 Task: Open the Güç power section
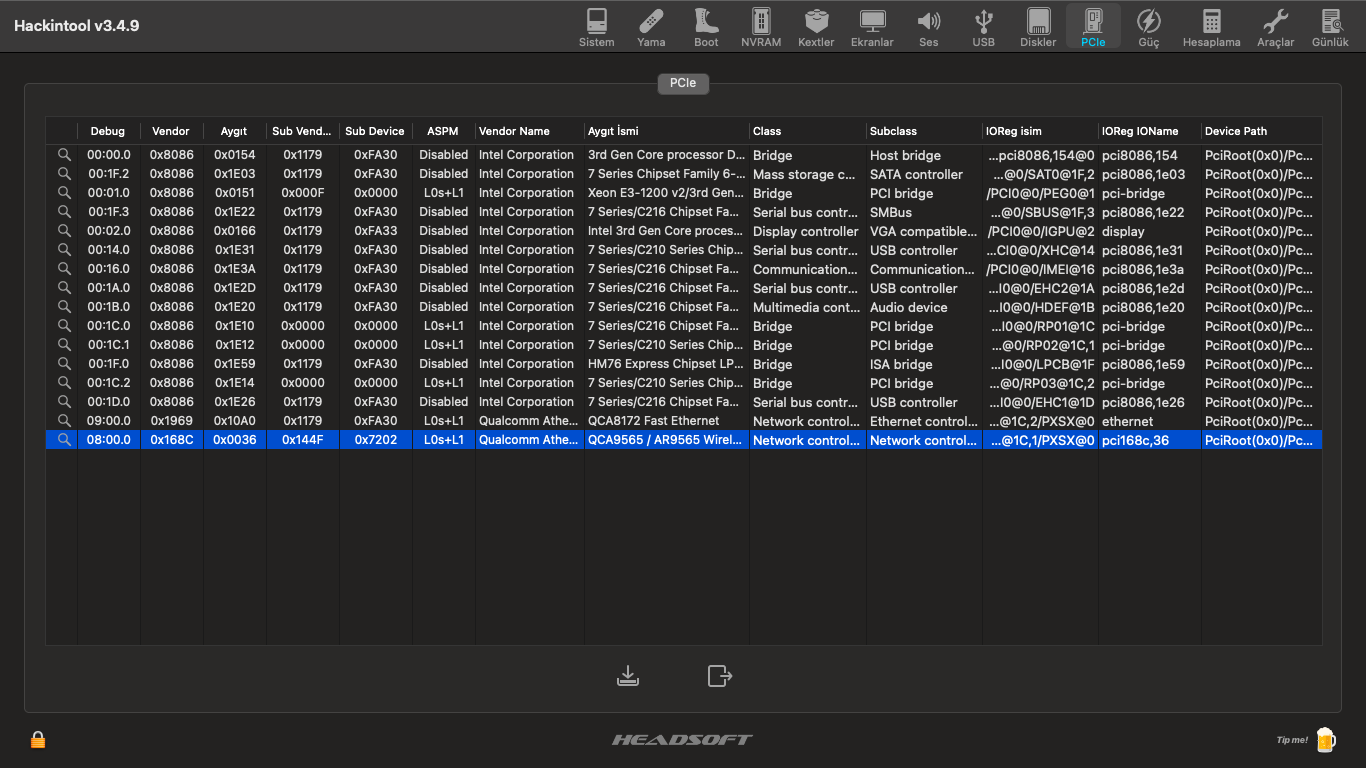tap(1149, 27)
